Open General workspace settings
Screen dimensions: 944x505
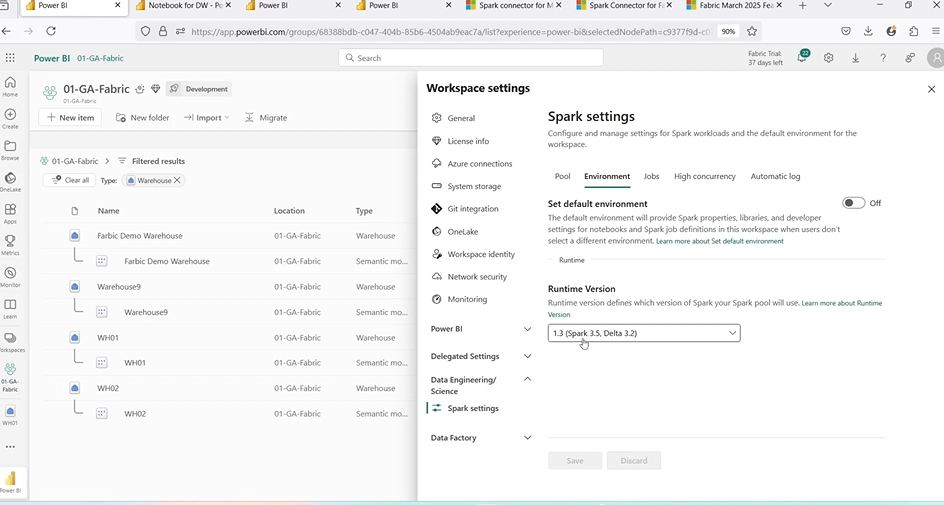coord(461,118)
